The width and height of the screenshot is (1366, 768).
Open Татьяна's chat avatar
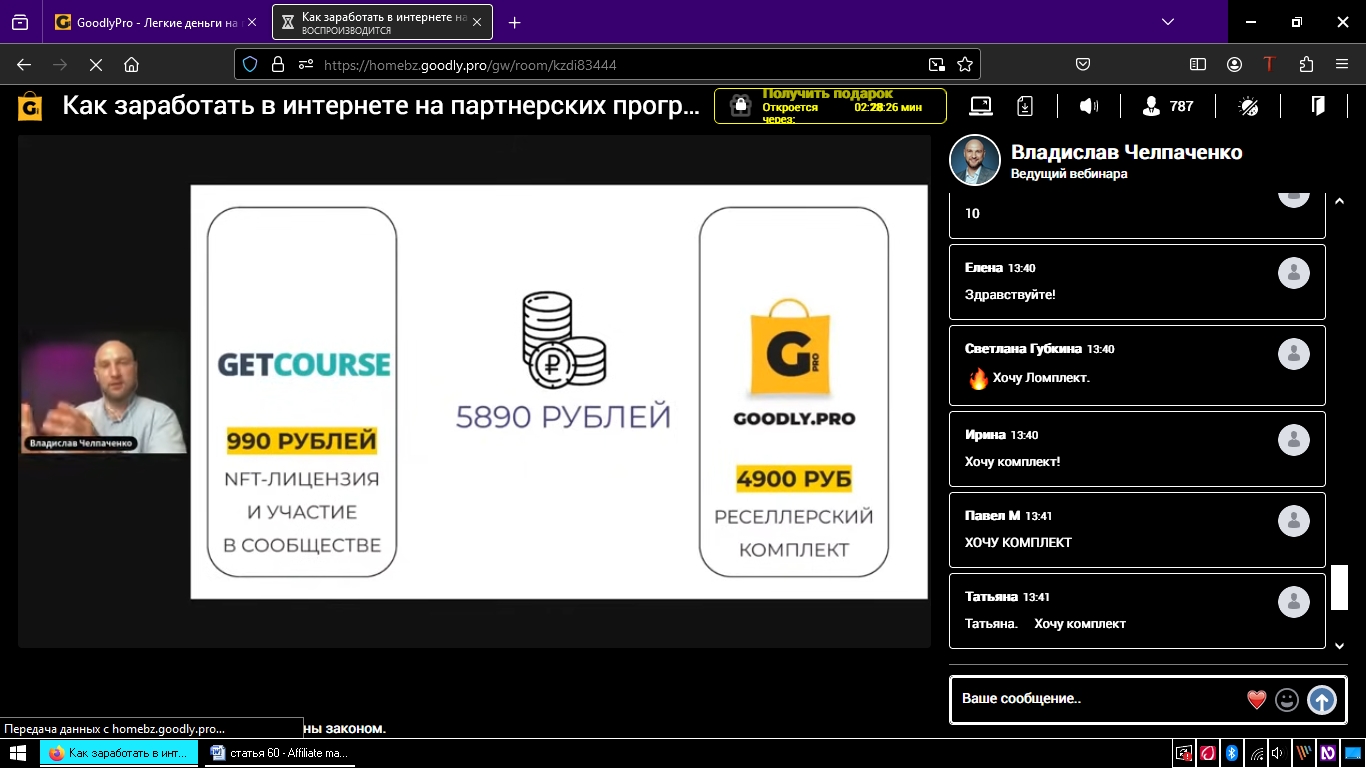click(1294, 602)
